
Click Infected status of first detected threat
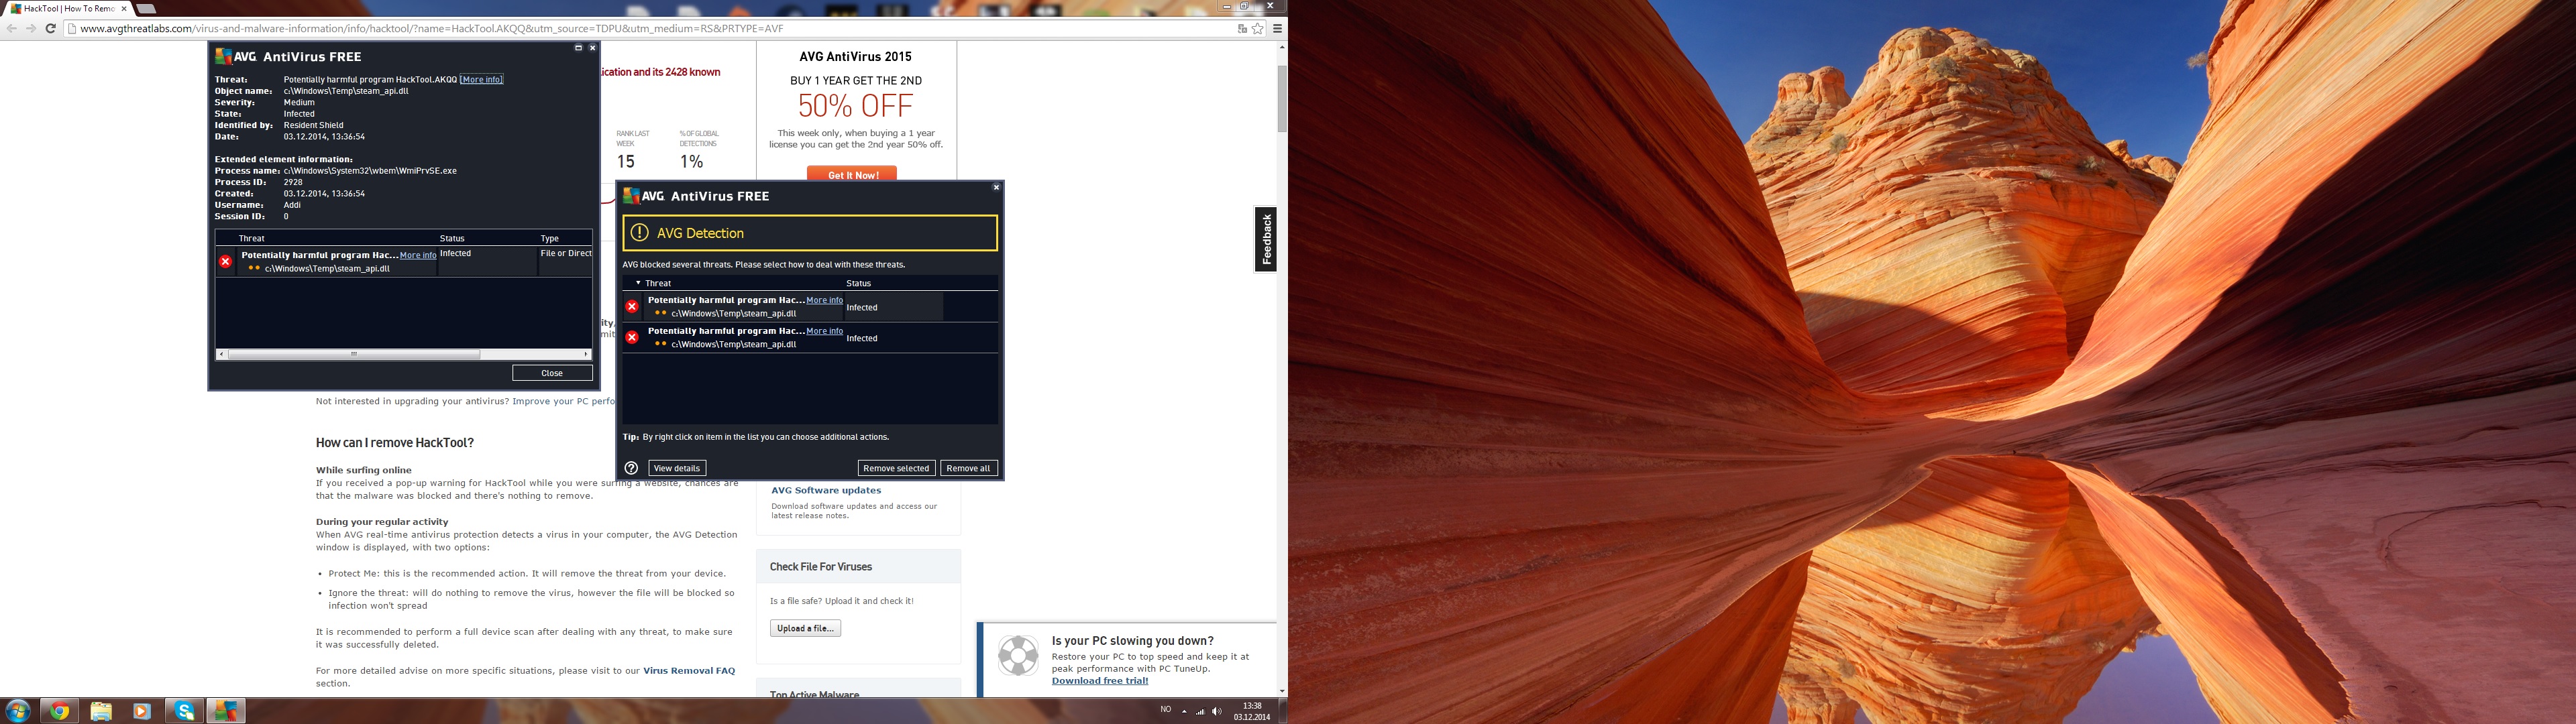pos(862,307)
